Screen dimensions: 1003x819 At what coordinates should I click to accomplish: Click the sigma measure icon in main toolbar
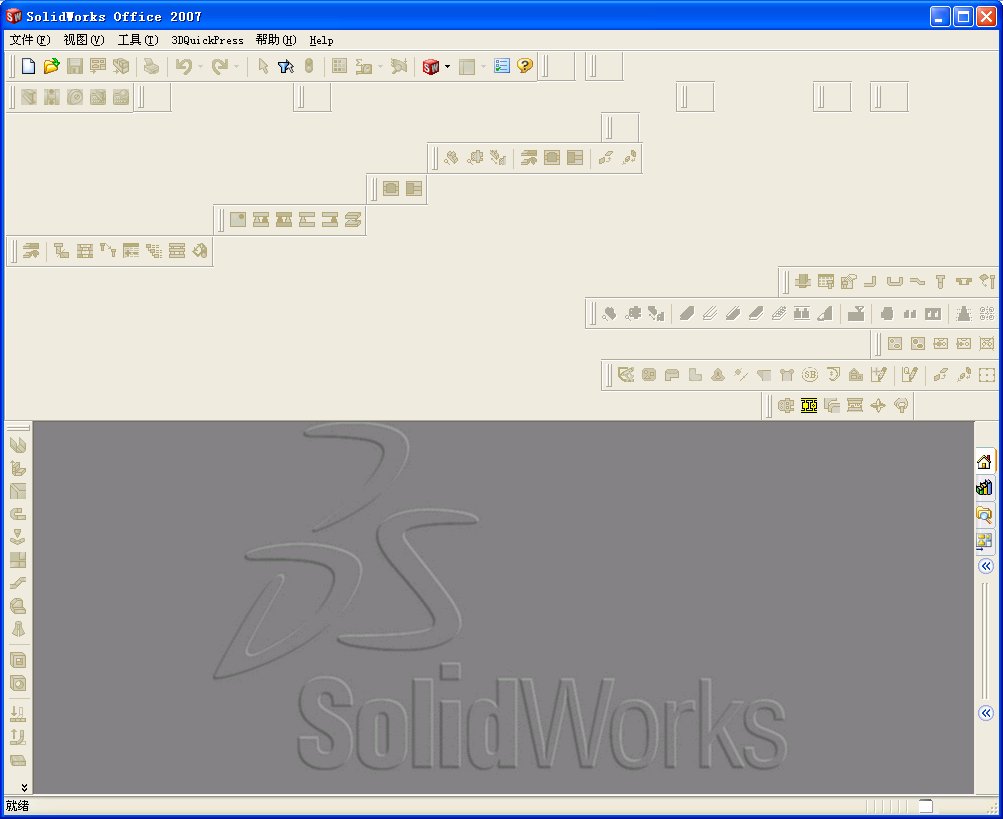pyautogui.click(x=364, y=66)
